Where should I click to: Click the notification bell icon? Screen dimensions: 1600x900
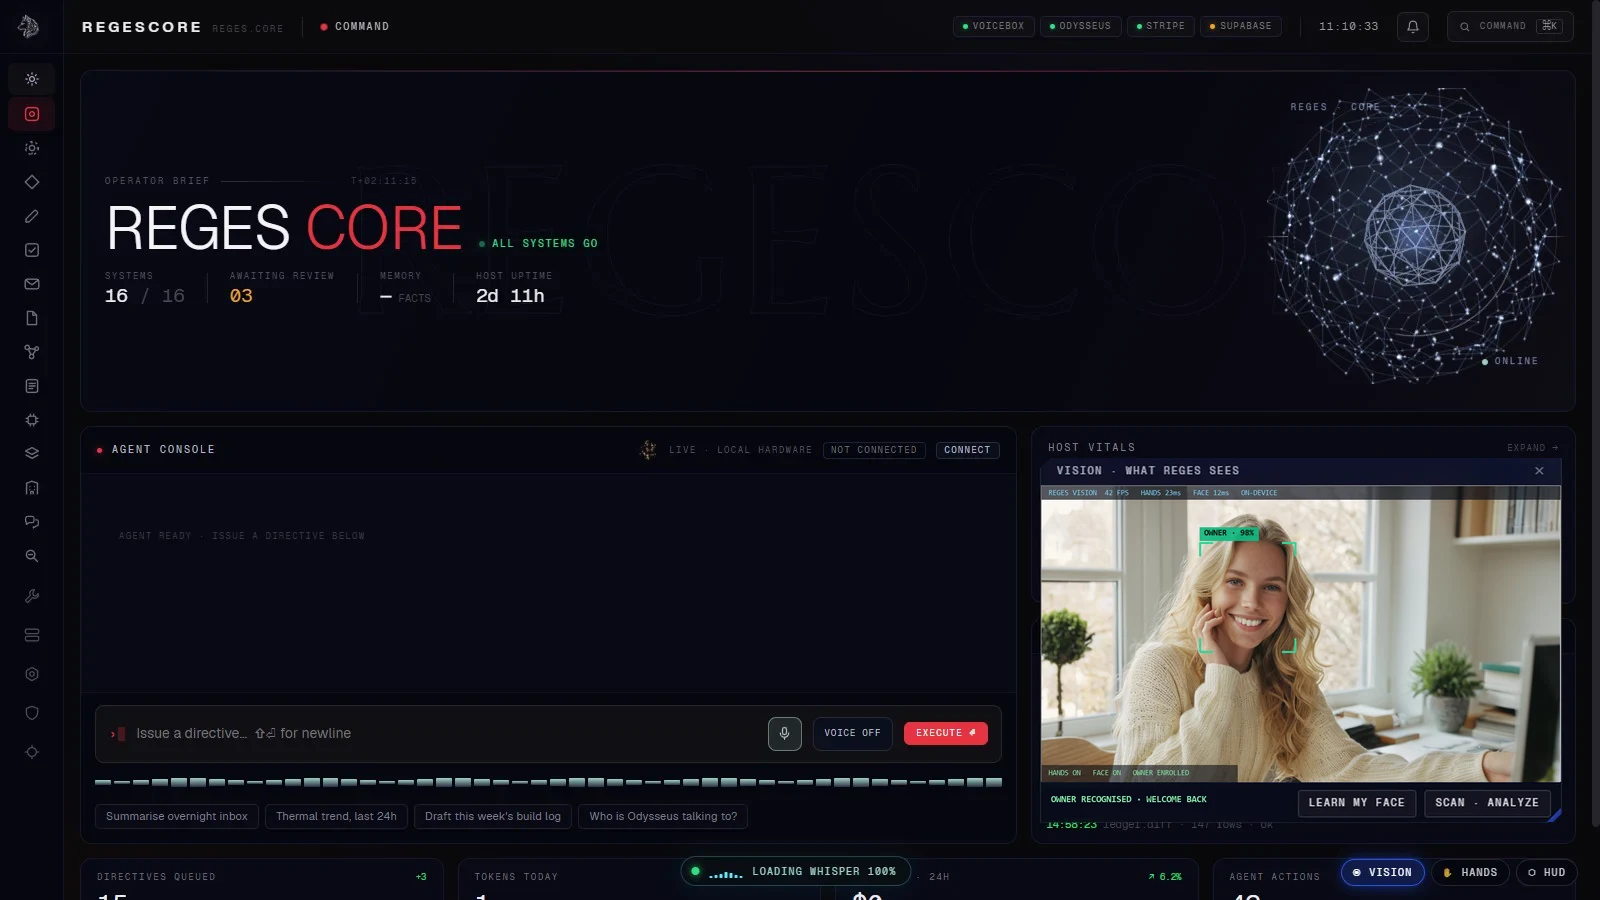pyautogui.click(x=1413, y=27)
